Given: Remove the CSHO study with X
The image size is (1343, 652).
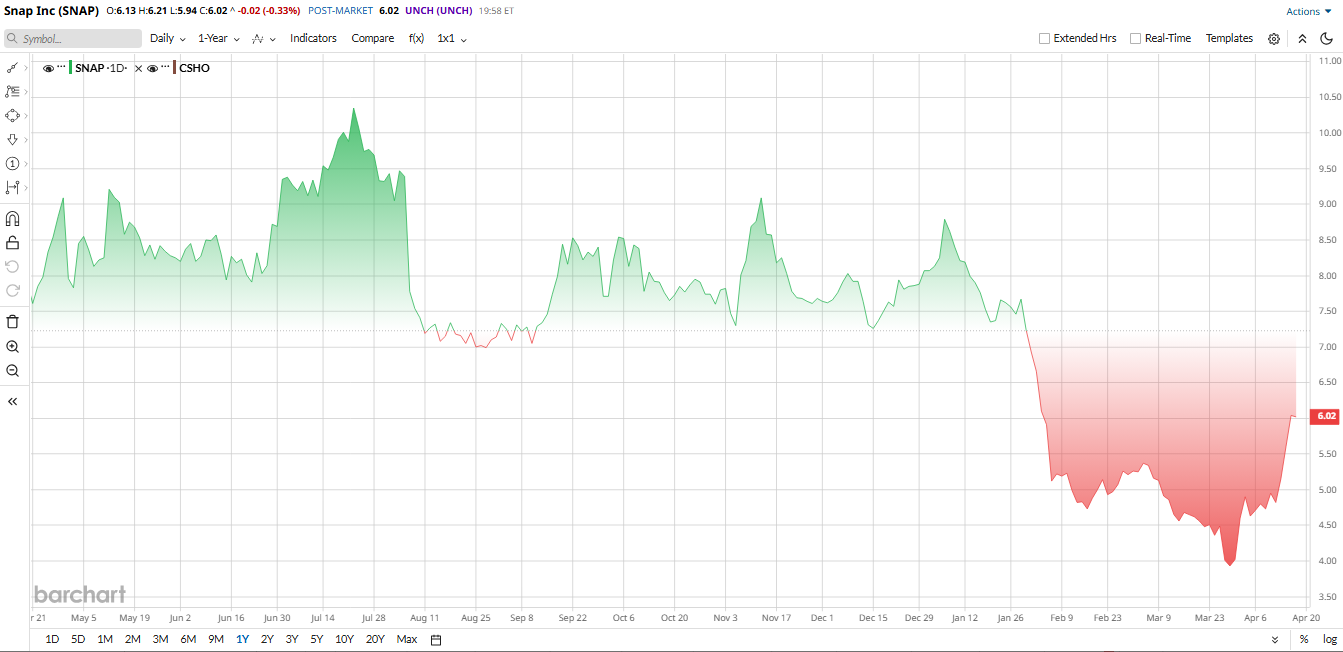Looking at the screenshot, I should coord(138,68).
